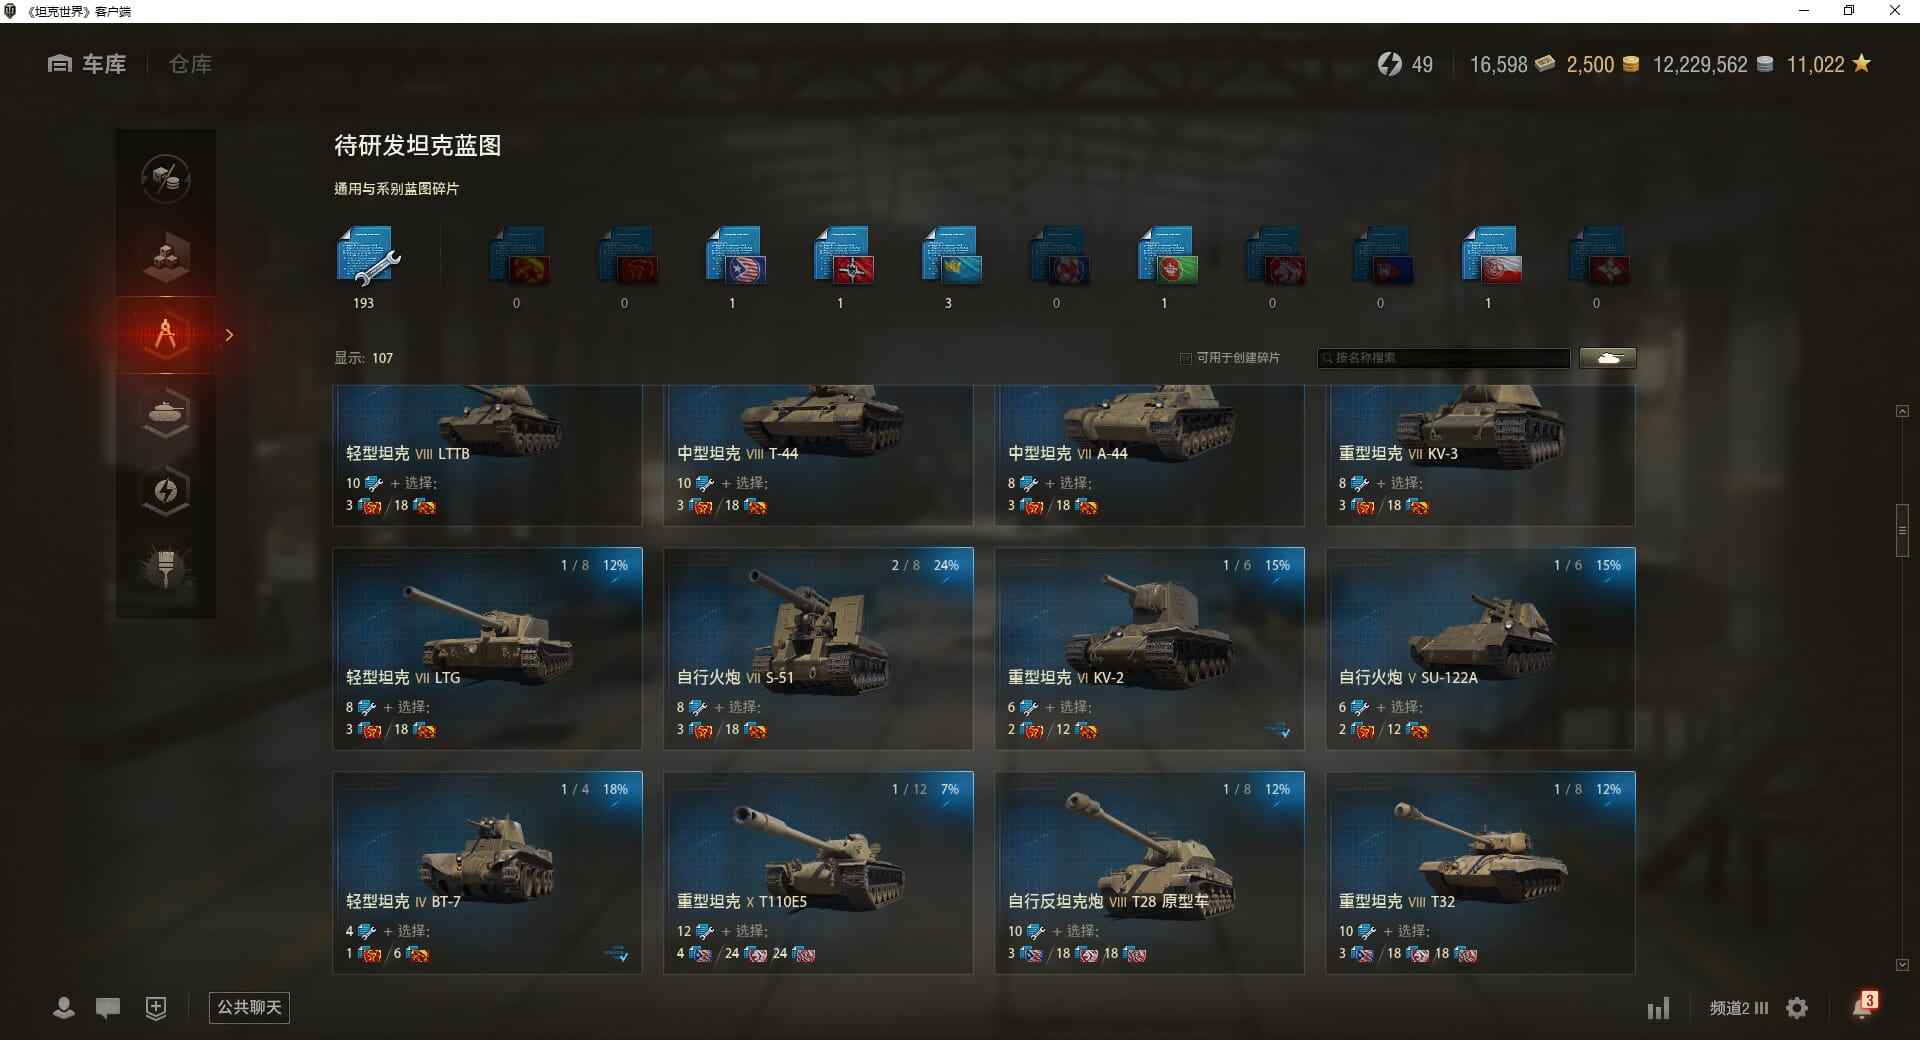This screenshot has height=1040, width=1920.
Task: Expand the sidebar arrow beside blueprints
Action: 229,335
